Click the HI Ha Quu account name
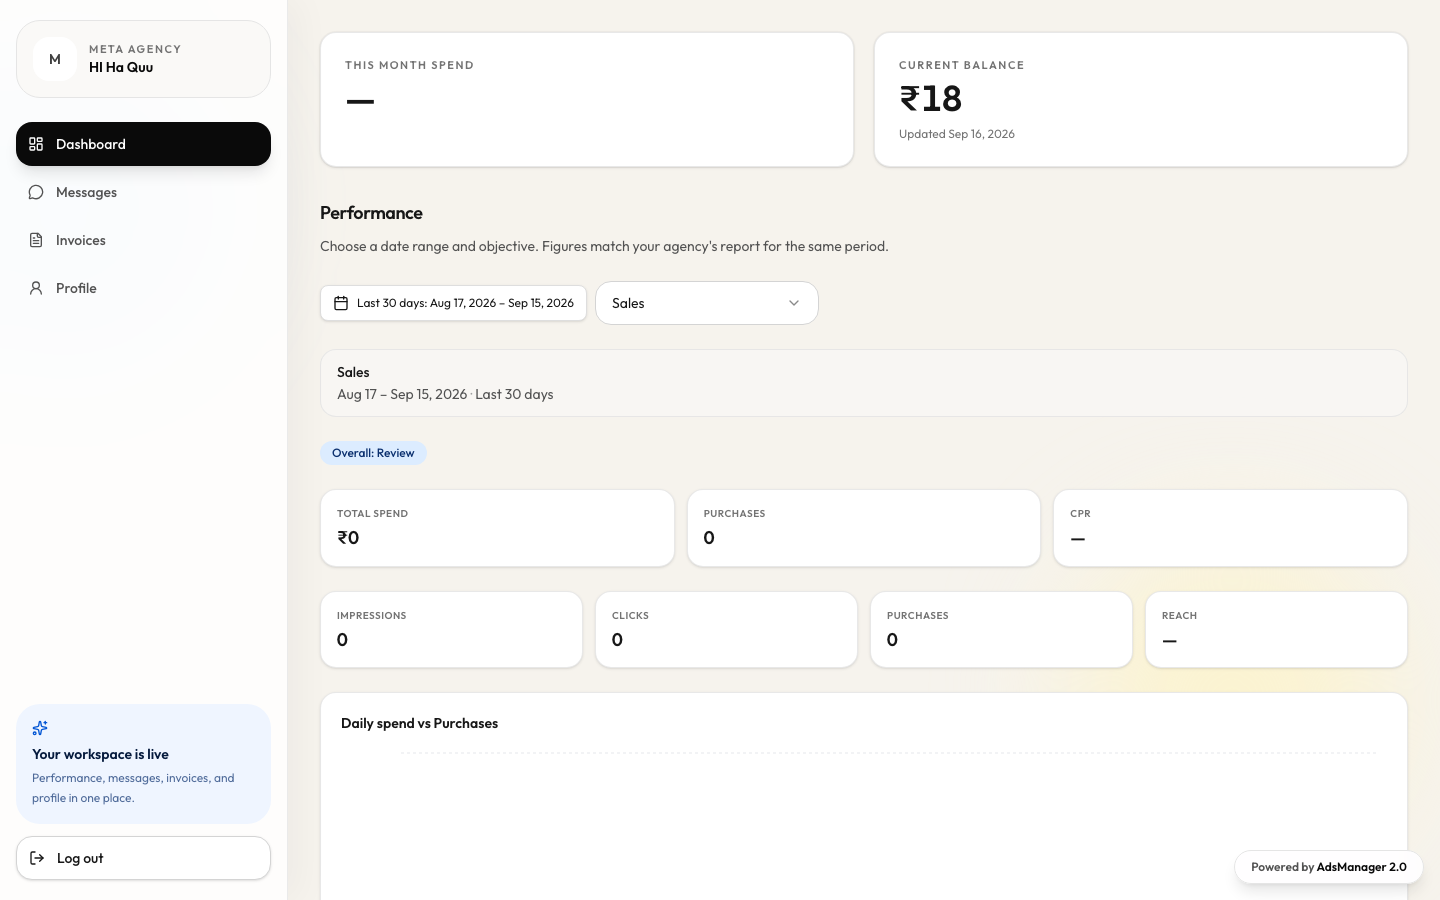Viewport: 1440px width, 900px height. (x=121, y=68)
